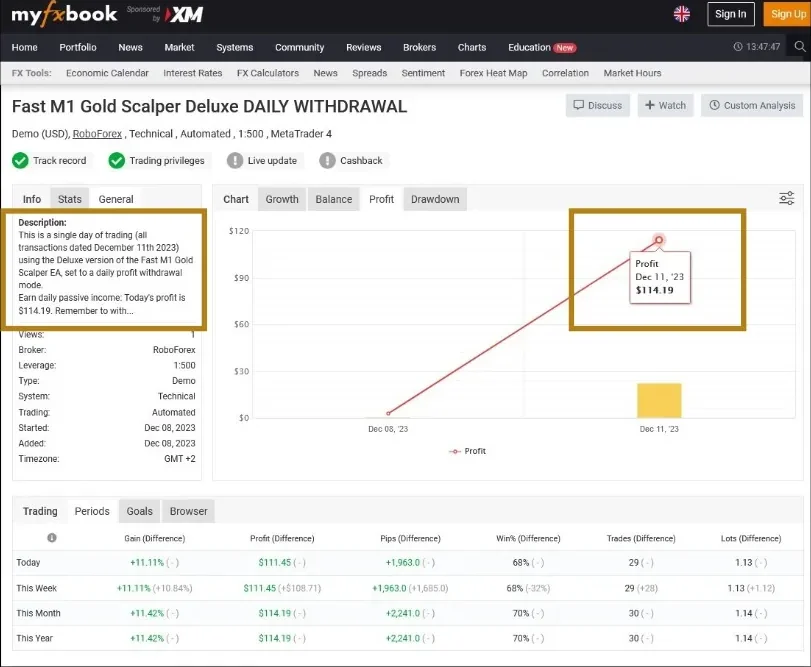811x667 pixels.
Task: Follow the RoboForex broker link
Action: [97, 134]
